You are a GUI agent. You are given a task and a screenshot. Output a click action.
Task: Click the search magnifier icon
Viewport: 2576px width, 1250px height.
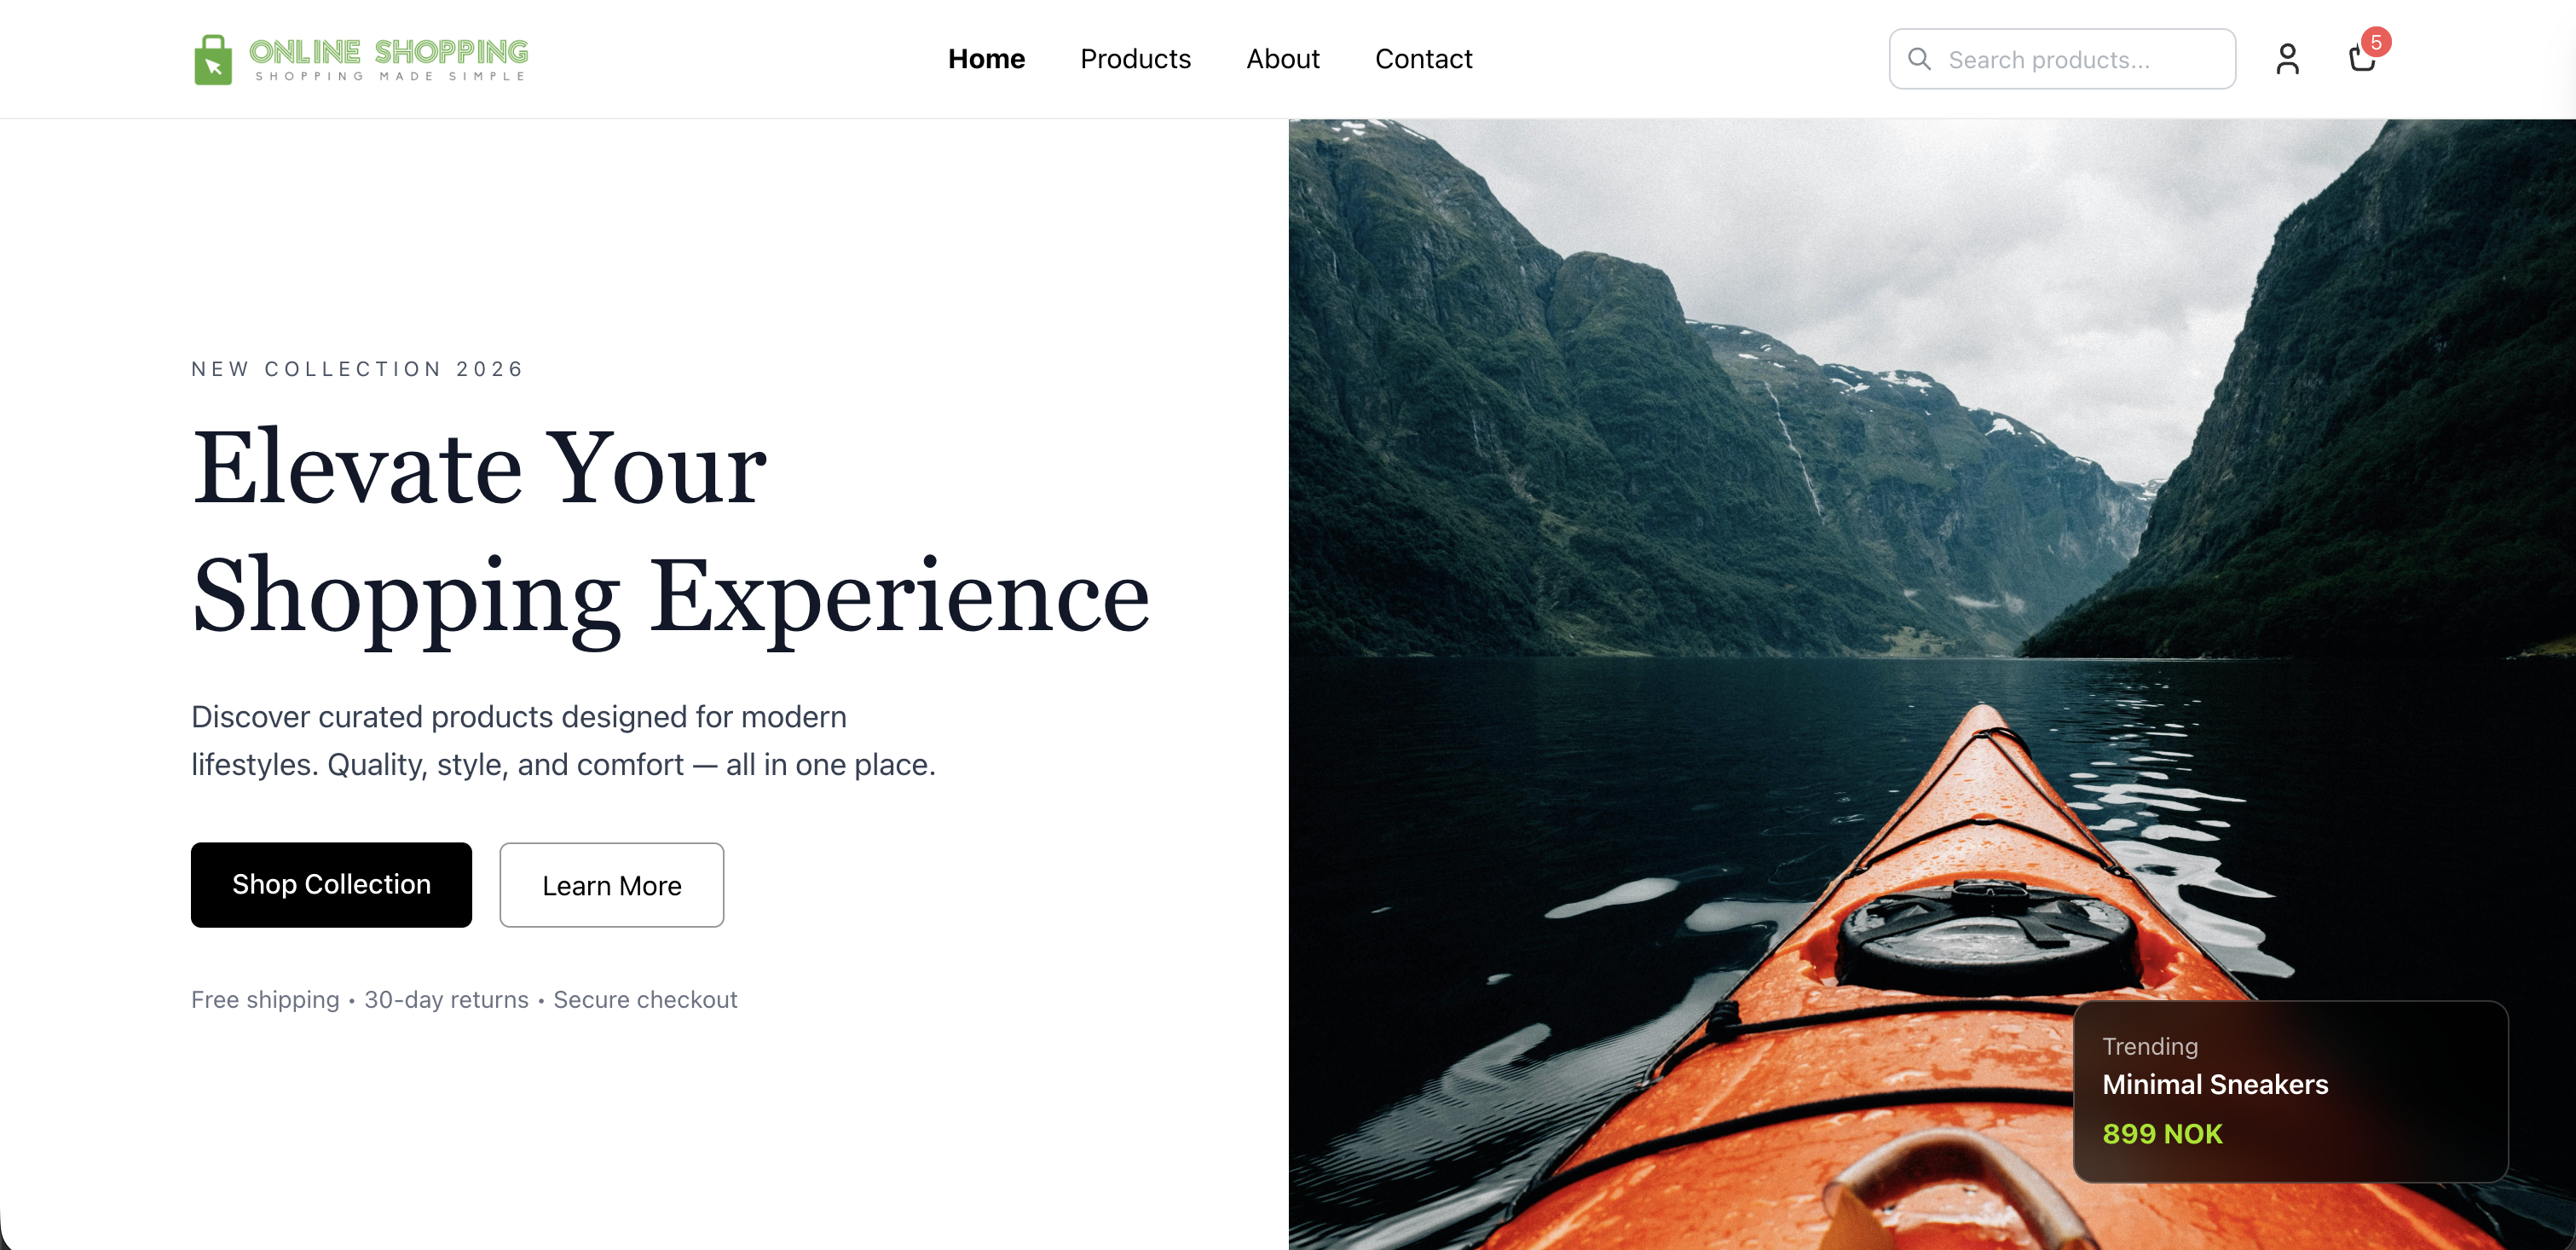tap(1919, 59)
